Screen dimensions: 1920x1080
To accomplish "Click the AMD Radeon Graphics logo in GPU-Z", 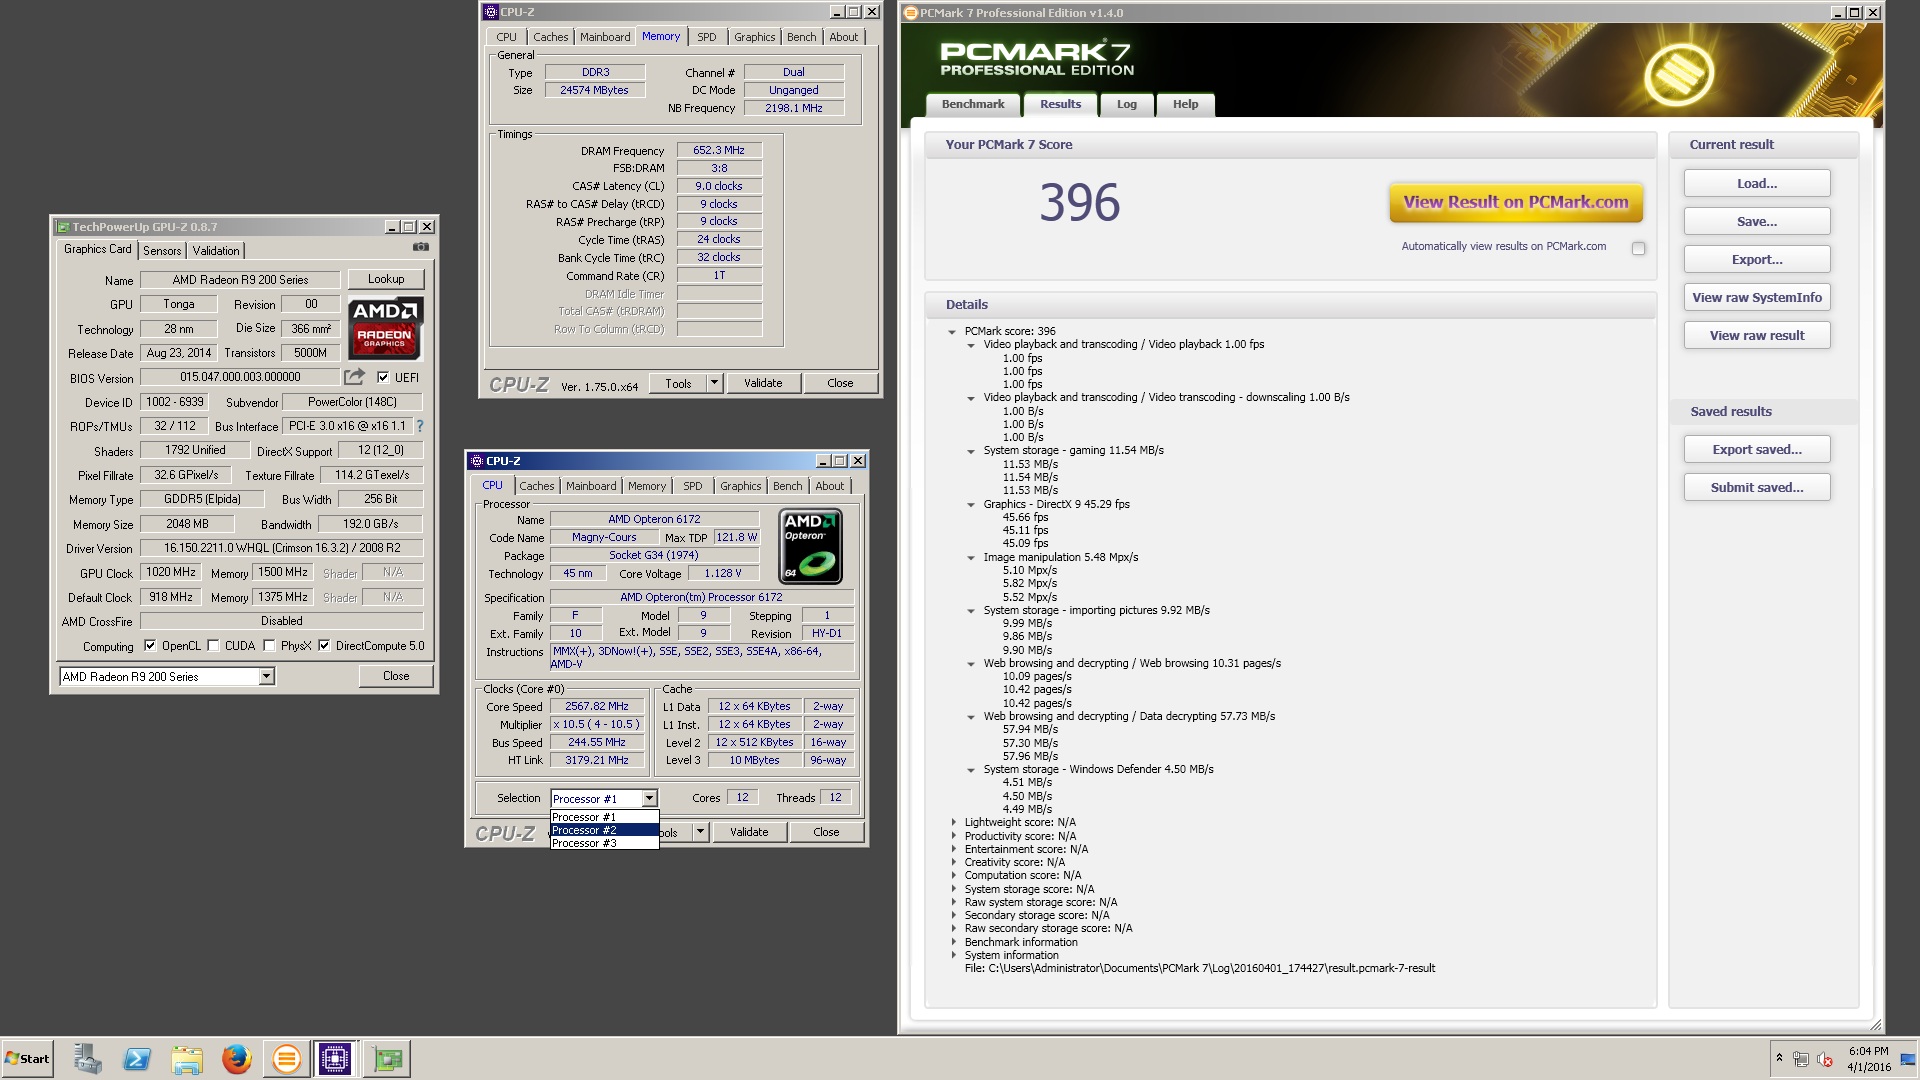I will tap(386, 328).
